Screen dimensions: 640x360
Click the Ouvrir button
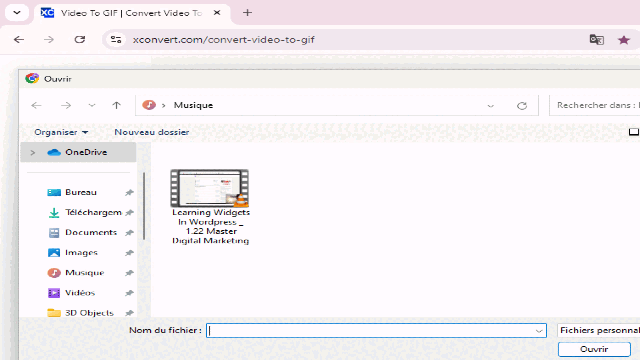pyautogui.click(x=594, y=349)
